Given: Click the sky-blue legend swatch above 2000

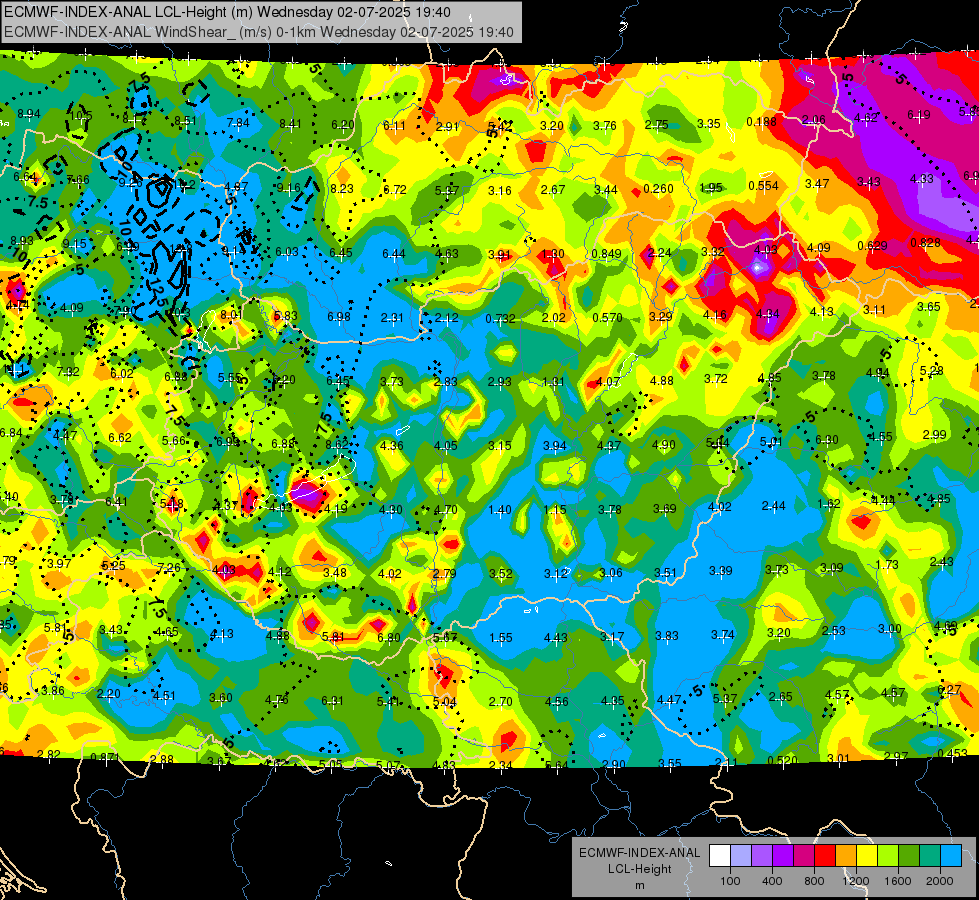Looking at the screenshot, I should tap(951, 856).
